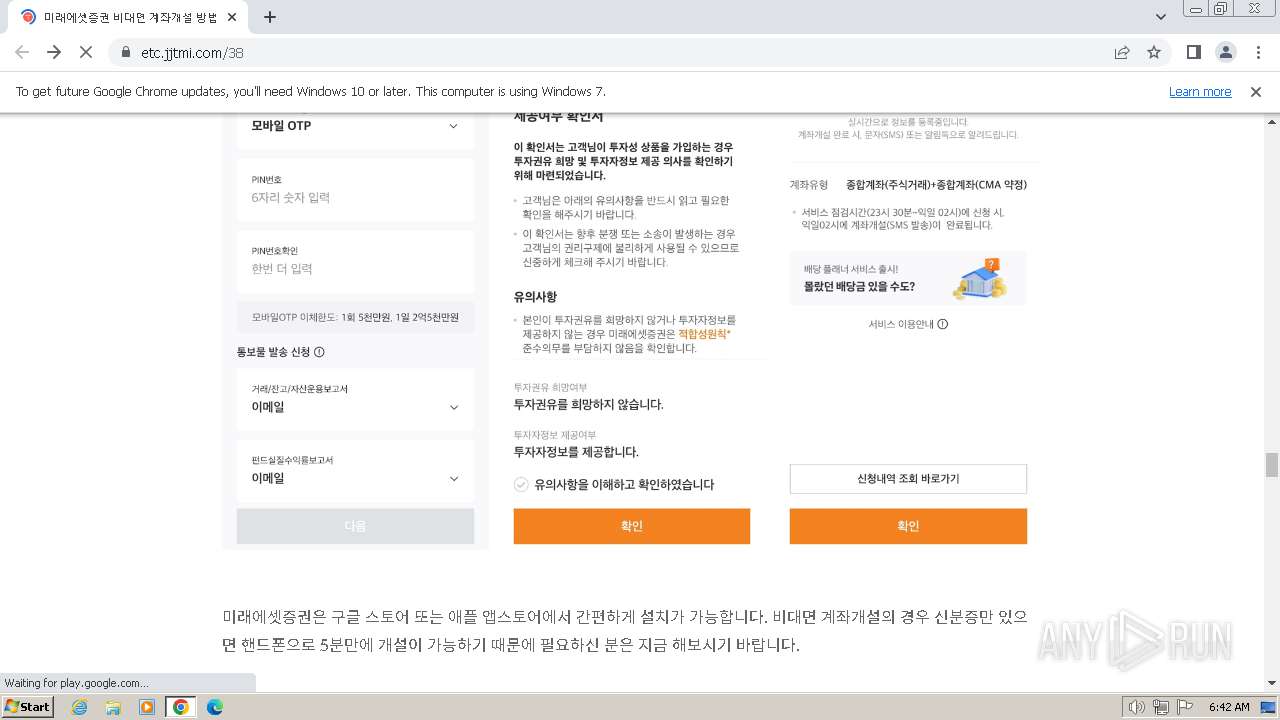
Task: Open Chrome three-dot menu
Action: (x=1258, y=52)
